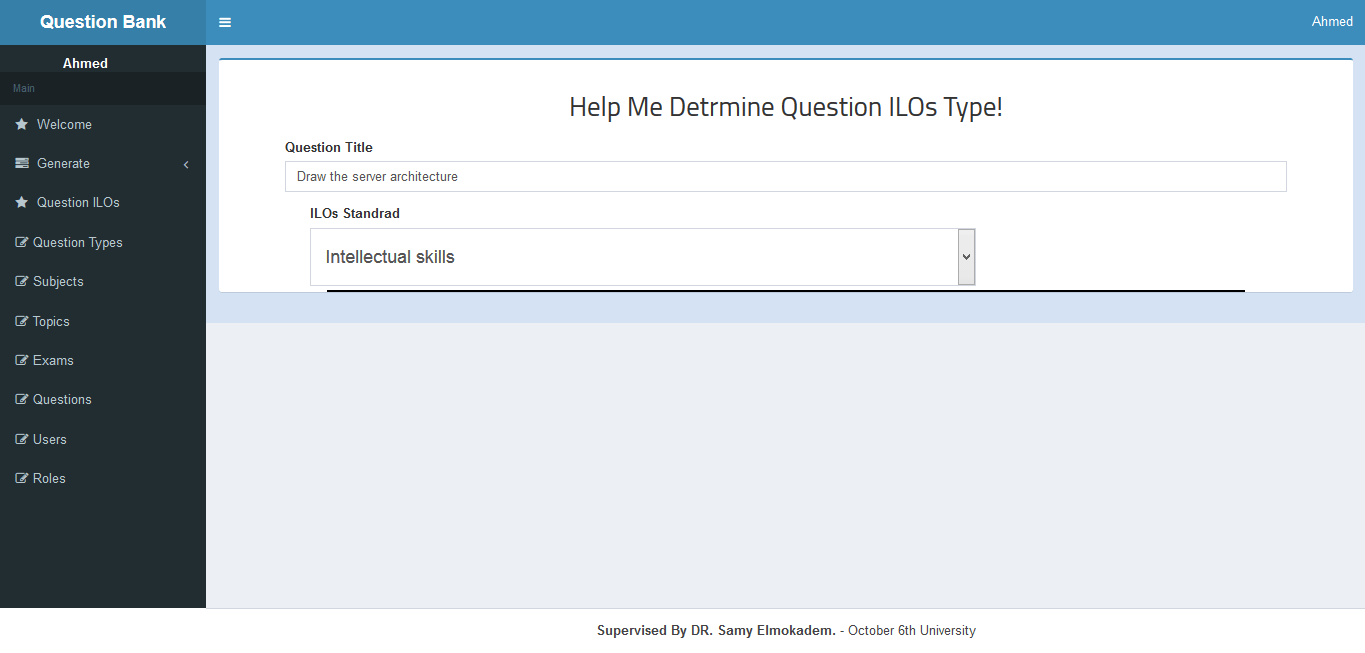Click the edit icon beside Question Types
1365x653 pixels.
pyautogui.click(x=22, y=242)
